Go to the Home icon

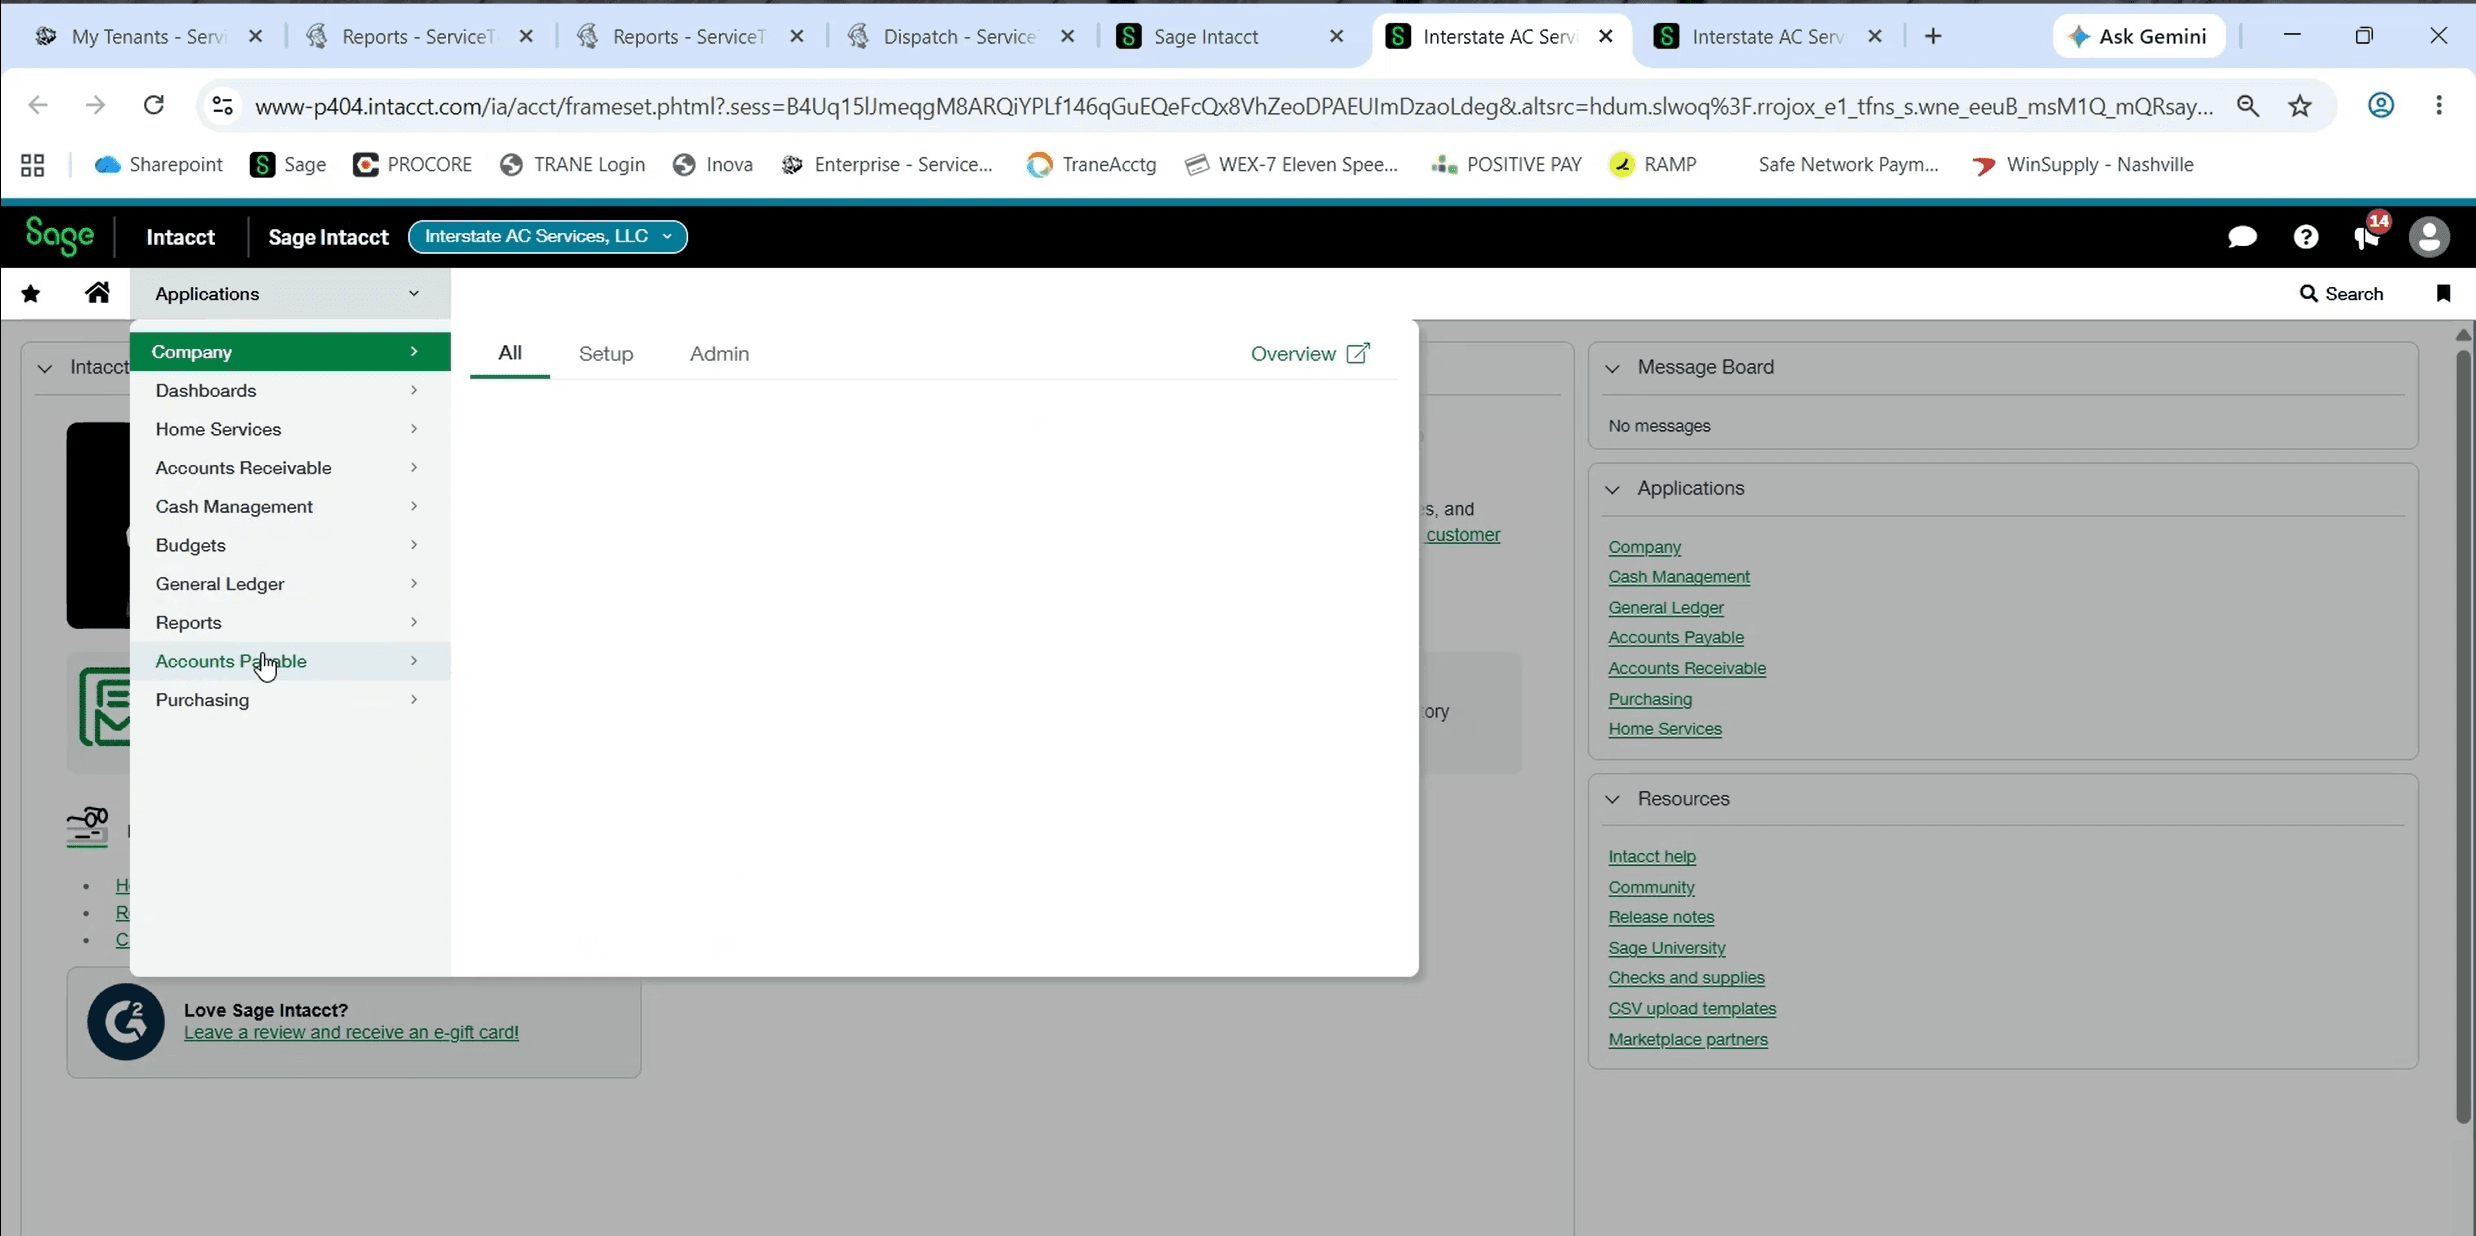[97, 292]
